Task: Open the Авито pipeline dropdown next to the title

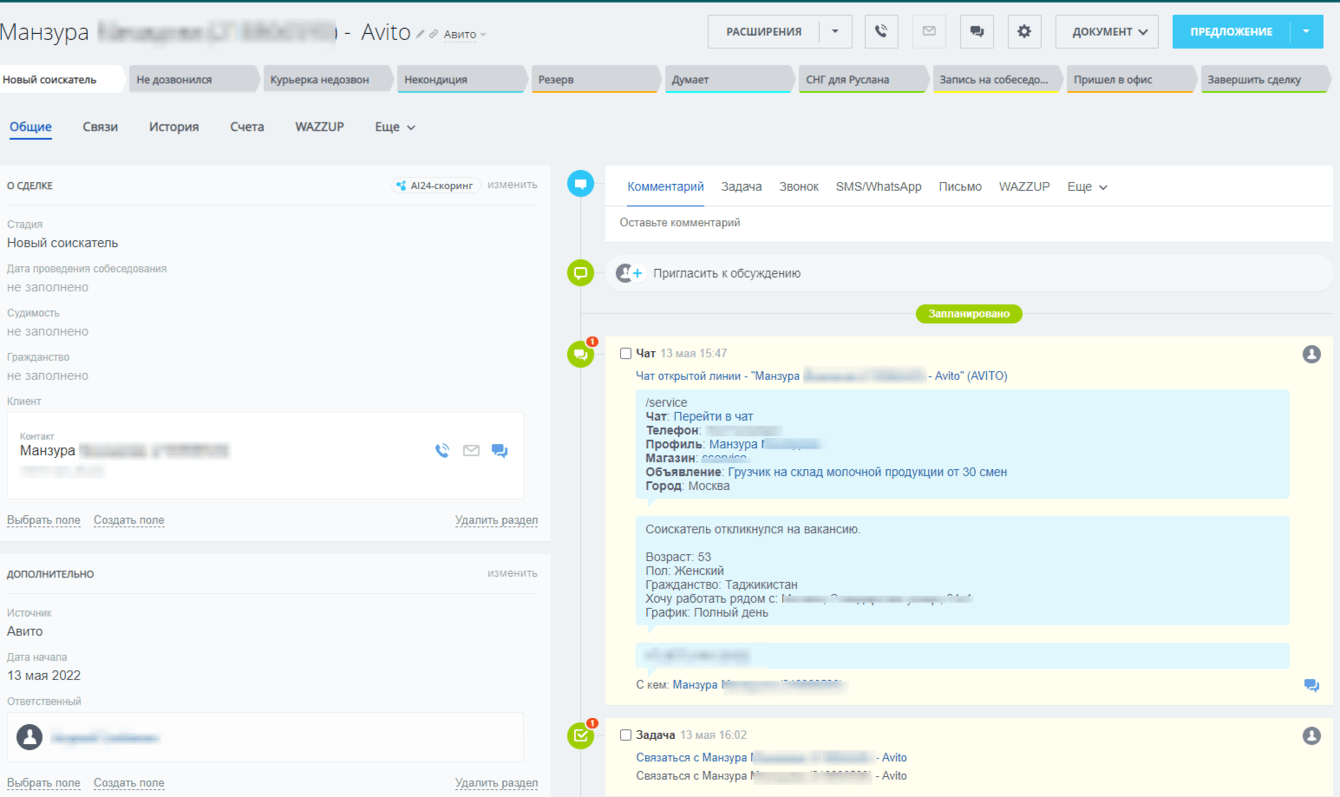Action: click(x=465, y=35)
